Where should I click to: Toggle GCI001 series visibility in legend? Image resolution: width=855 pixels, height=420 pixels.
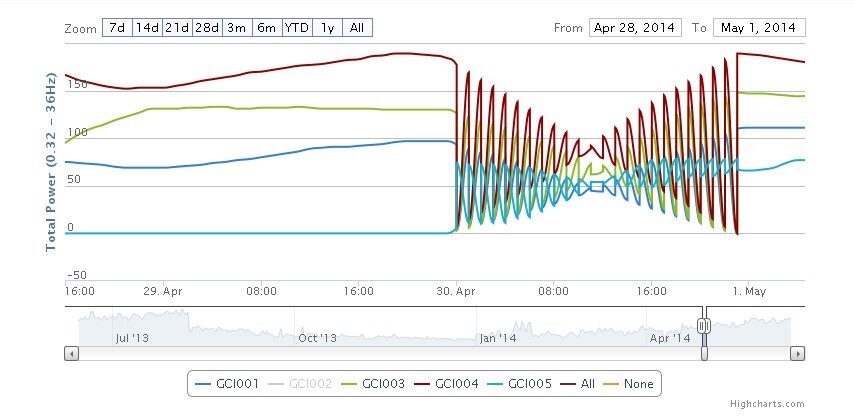(x=229, y=383)
